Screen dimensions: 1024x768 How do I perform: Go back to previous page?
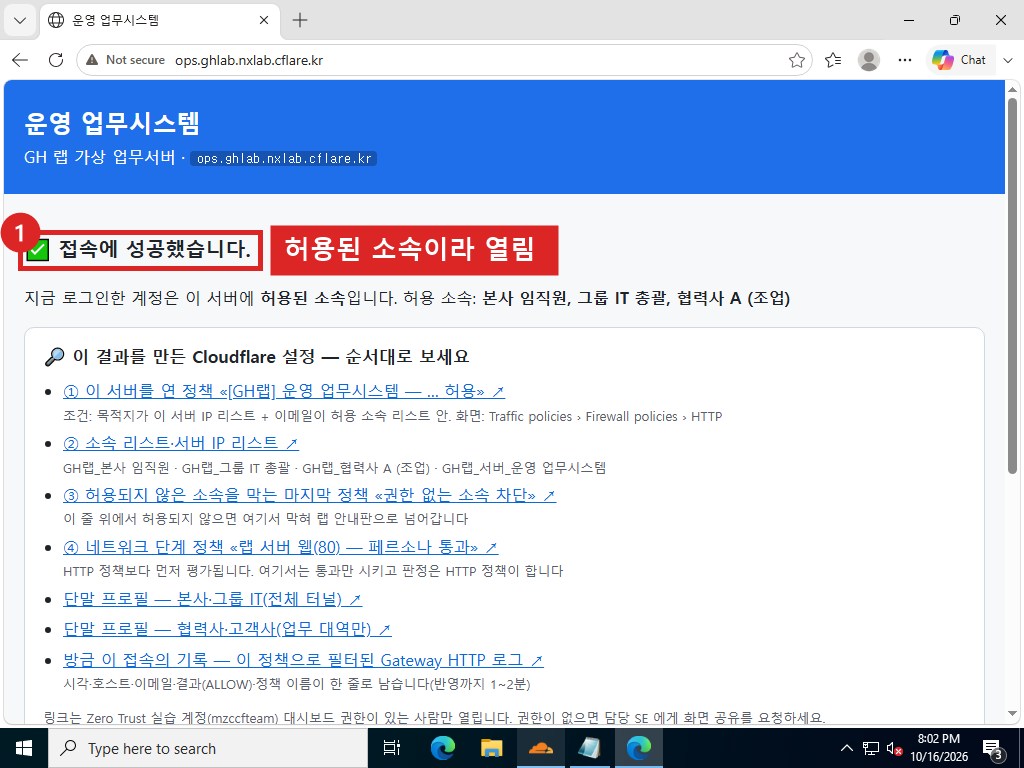(20, 60)
